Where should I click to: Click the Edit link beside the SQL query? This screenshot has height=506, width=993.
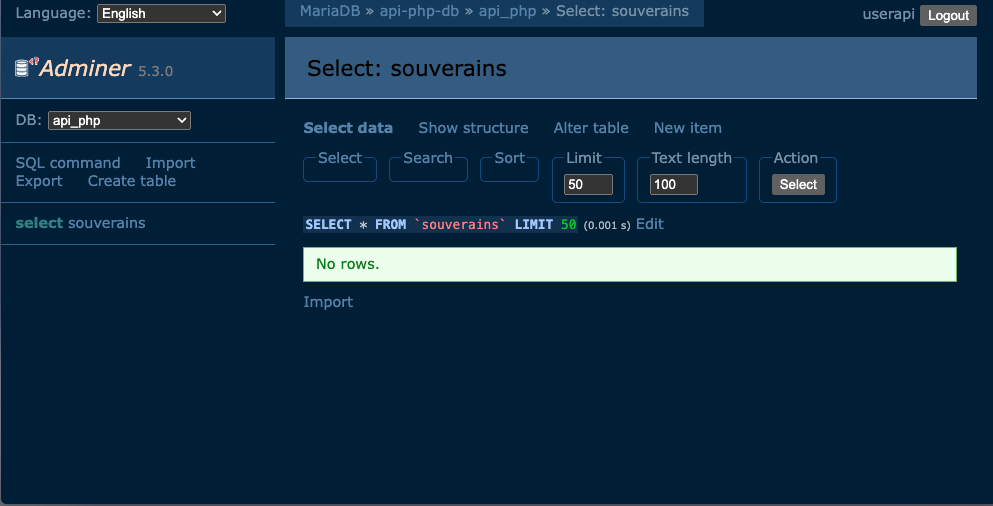[650, 224]
